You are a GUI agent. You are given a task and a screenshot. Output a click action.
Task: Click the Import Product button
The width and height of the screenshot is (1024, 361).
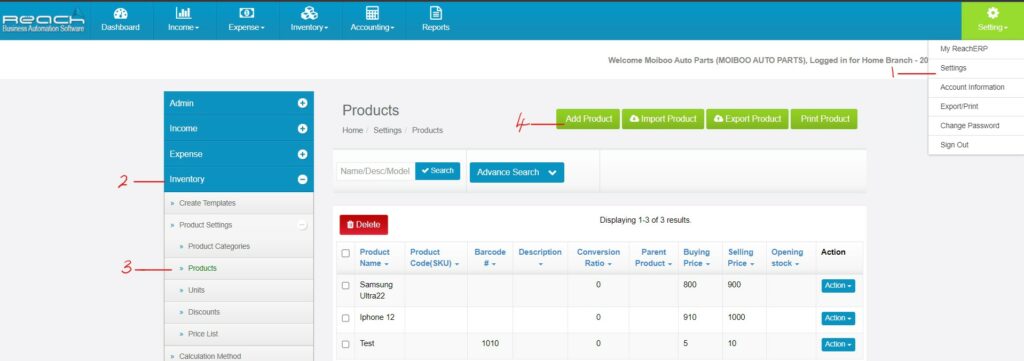click(663, 119)
